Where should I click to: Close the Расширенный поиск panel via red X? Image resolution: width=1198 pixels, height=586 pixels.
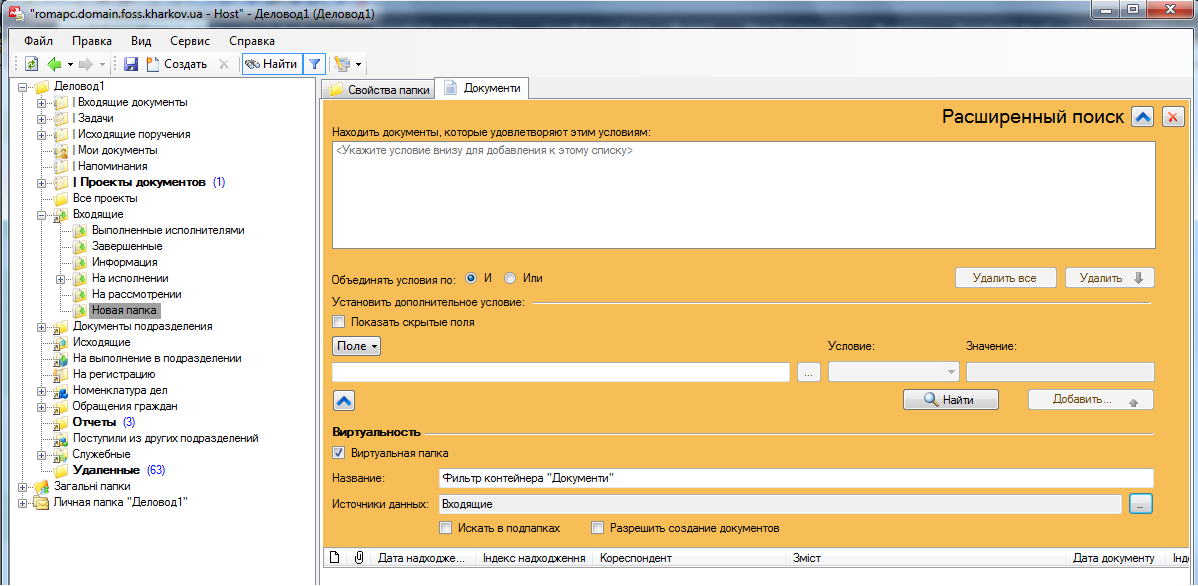[1171, 116]
